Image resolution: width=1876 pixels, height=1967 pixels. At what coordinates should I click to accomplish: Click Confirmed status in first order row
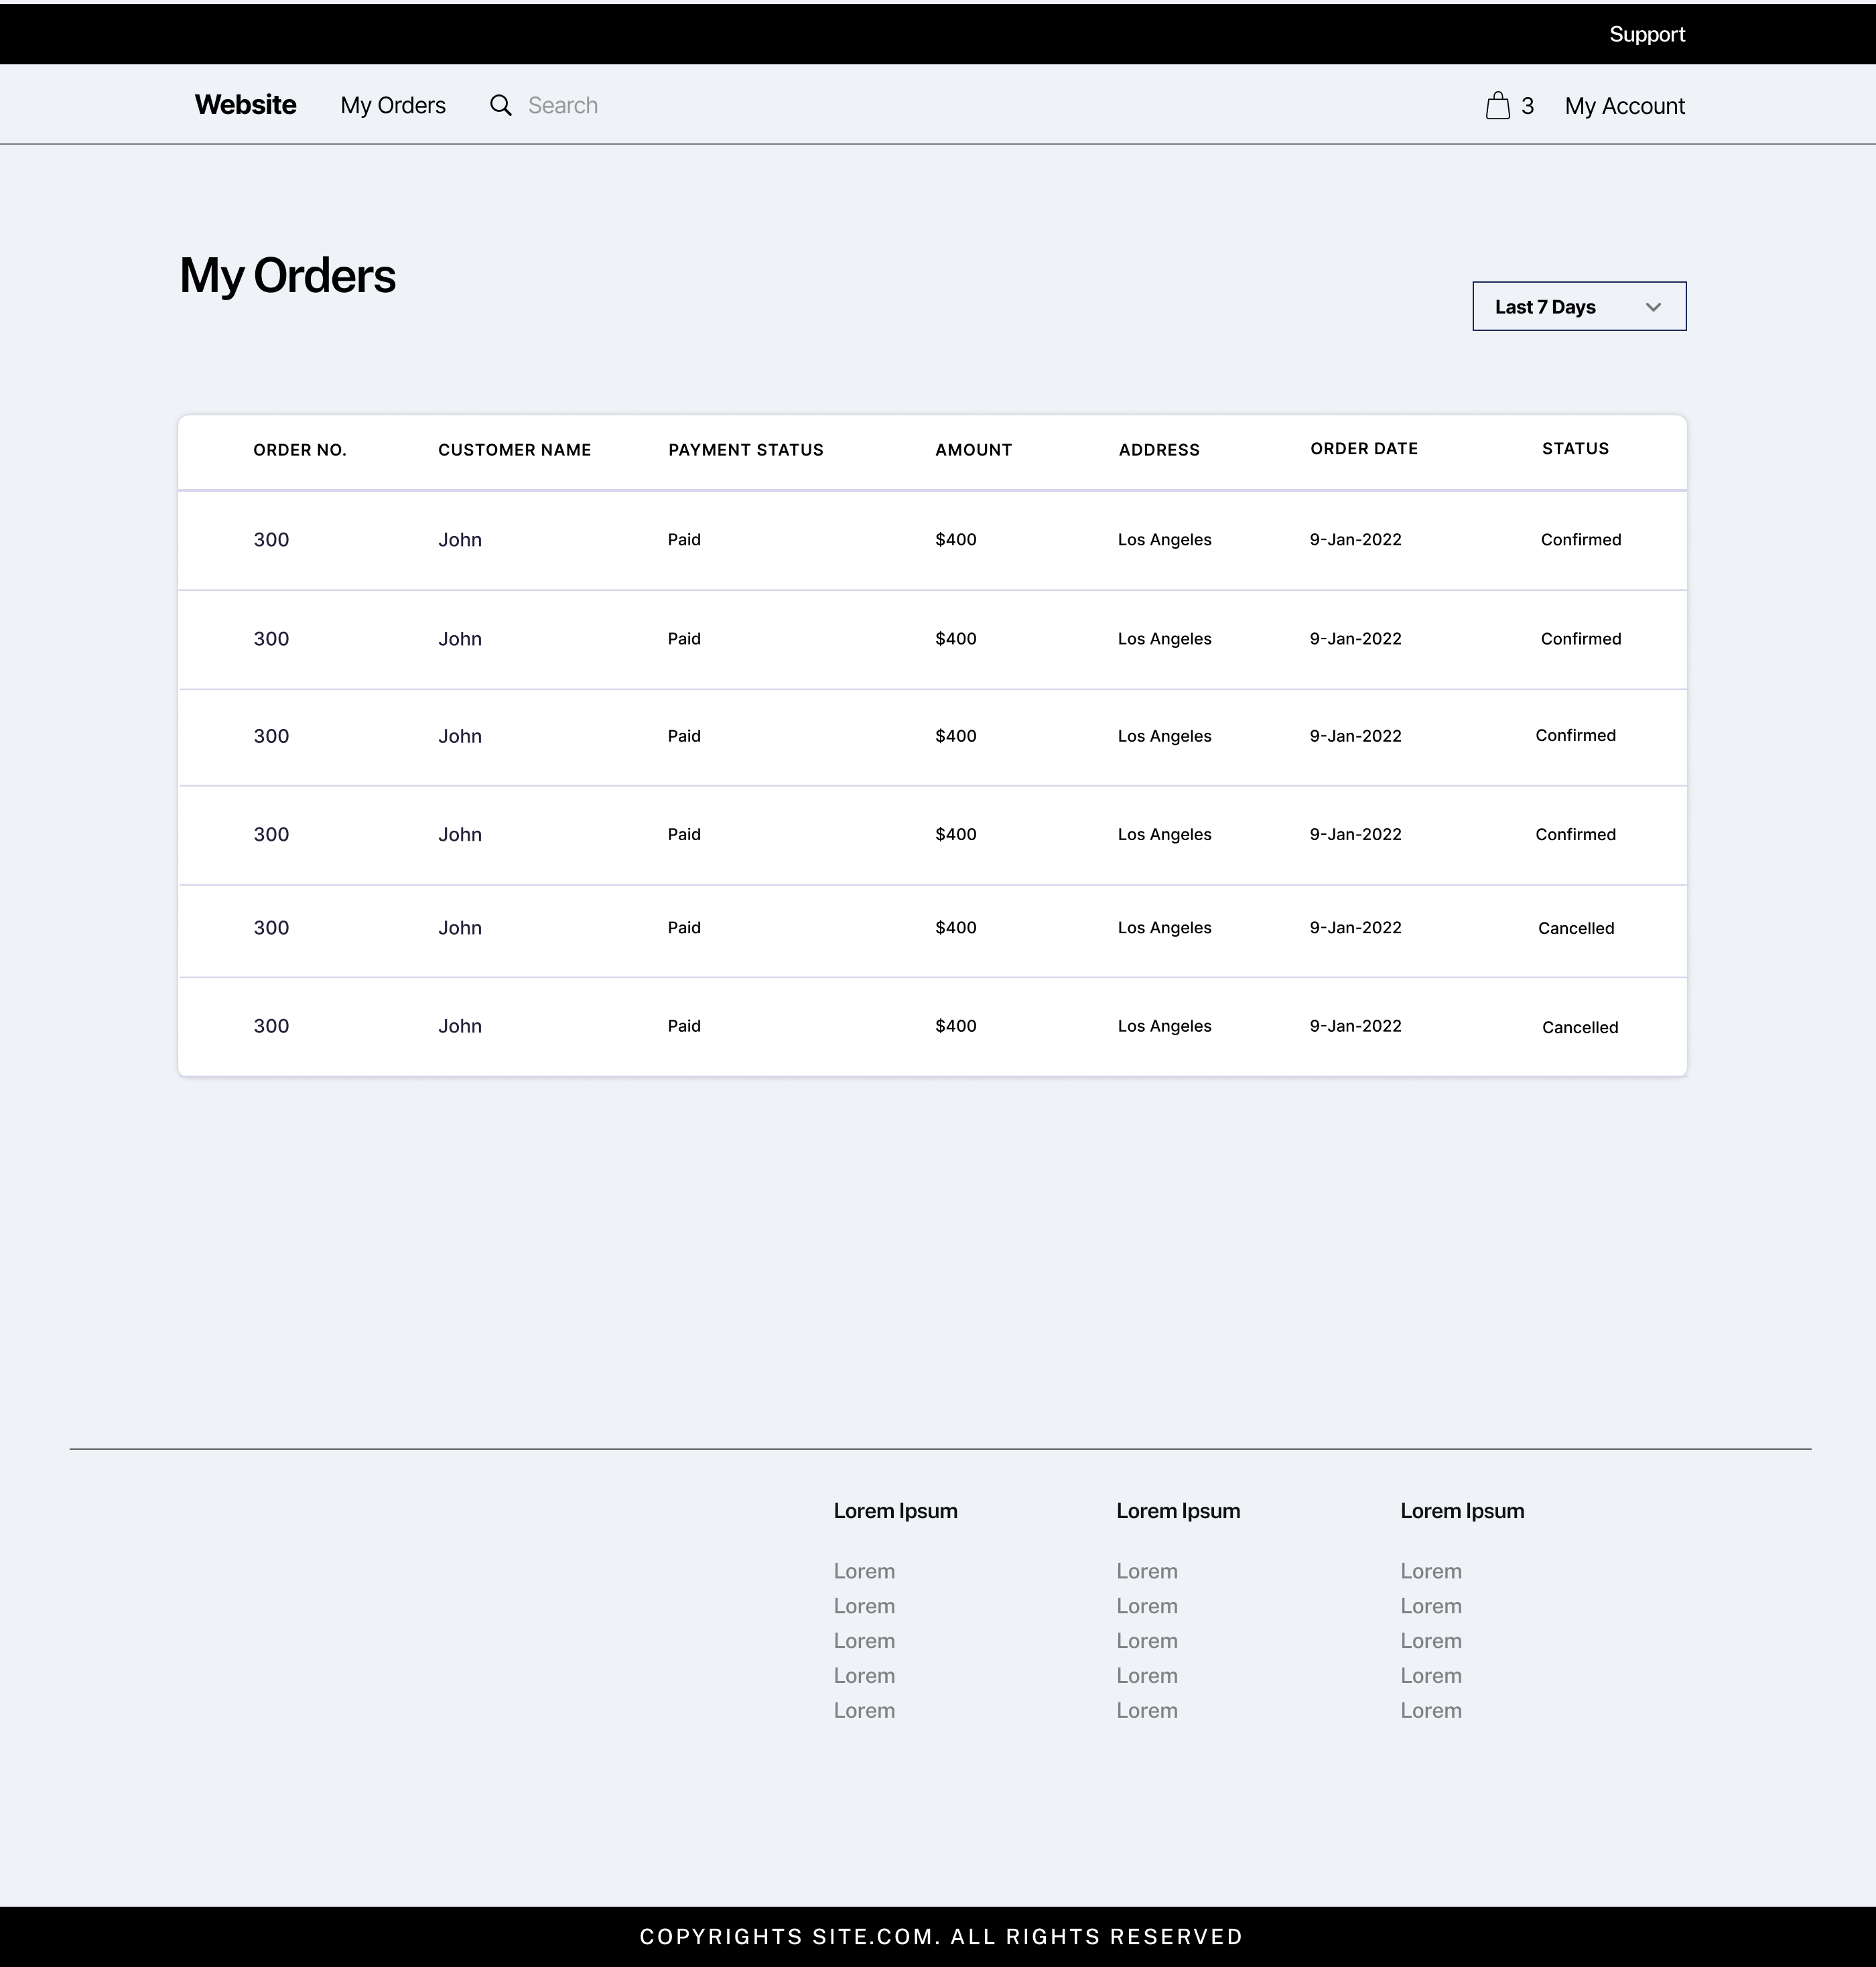tap(1581, 540)
